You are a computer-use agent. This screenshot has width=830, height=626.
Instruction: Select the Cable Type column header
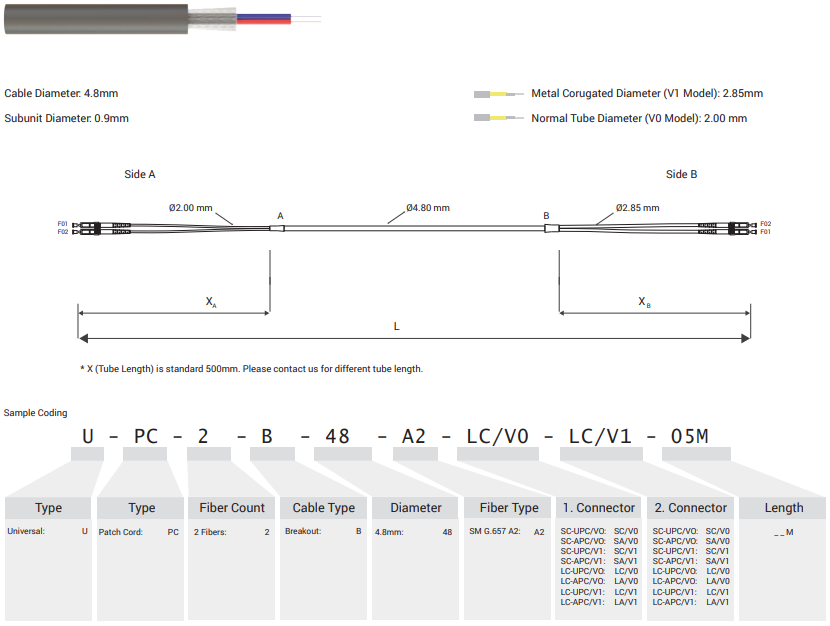click(x=324, y=508)
